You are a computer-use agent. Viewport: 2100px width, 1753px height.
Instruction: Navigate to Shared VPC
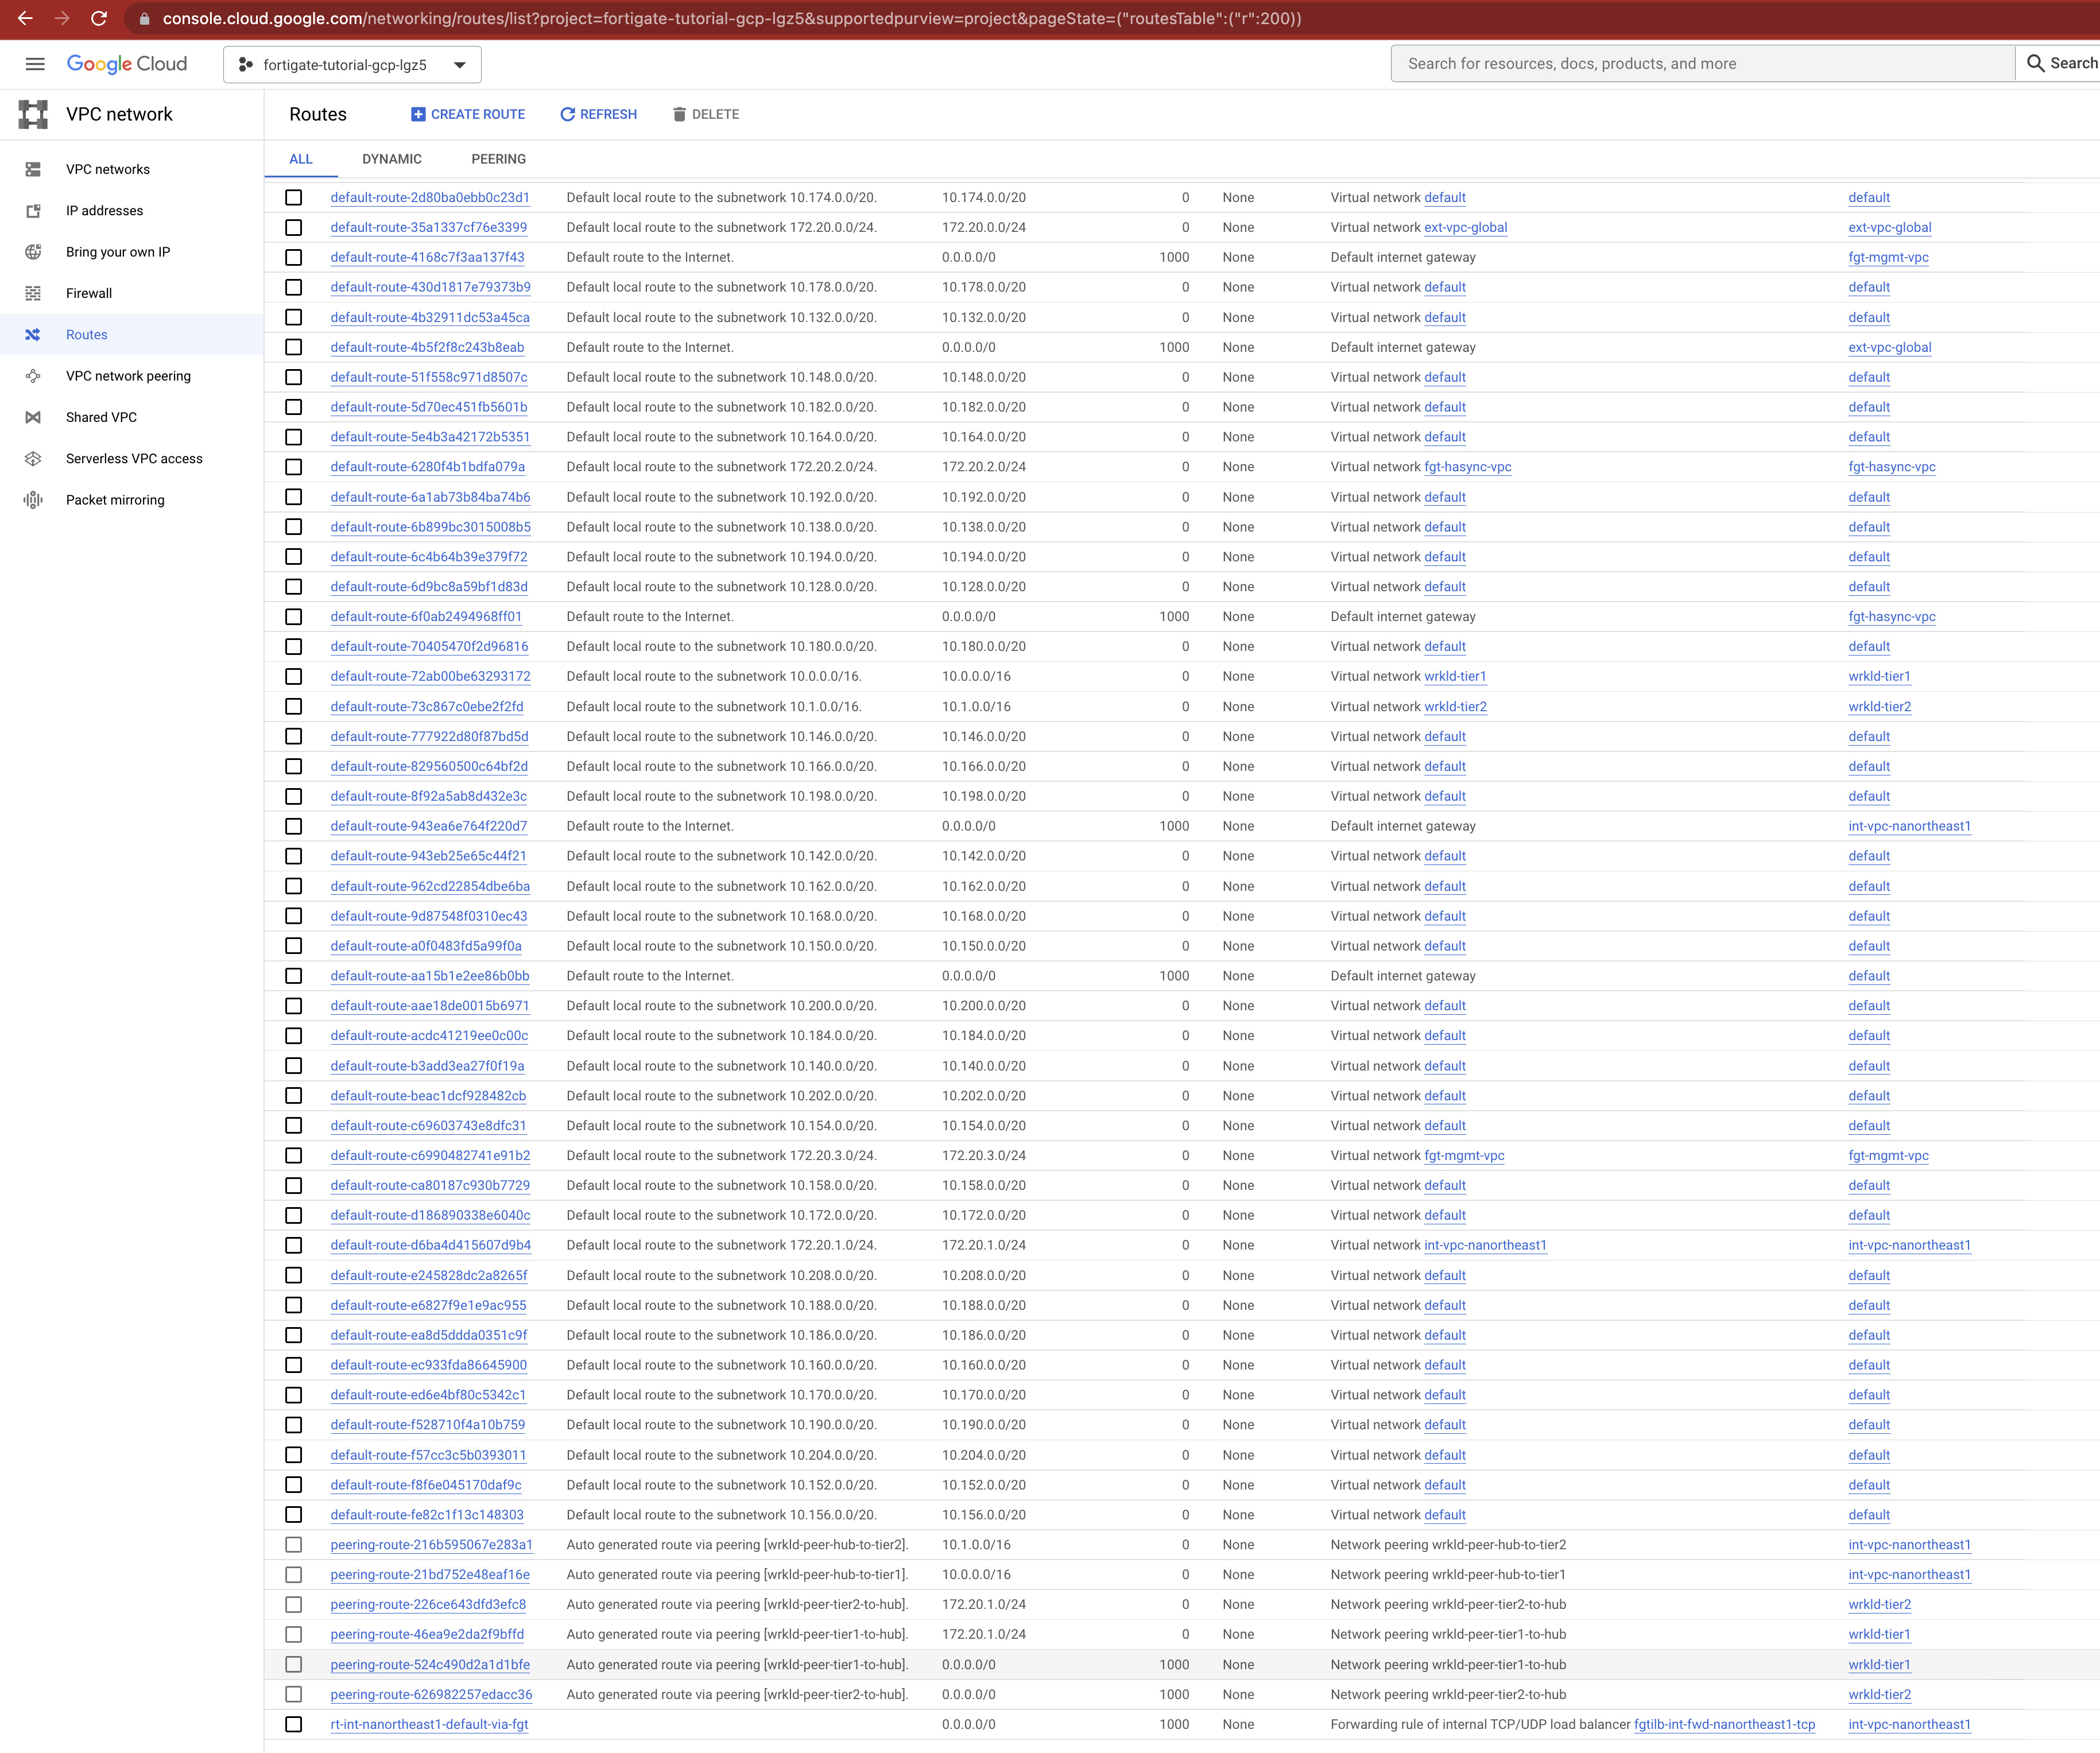(101, 417)
